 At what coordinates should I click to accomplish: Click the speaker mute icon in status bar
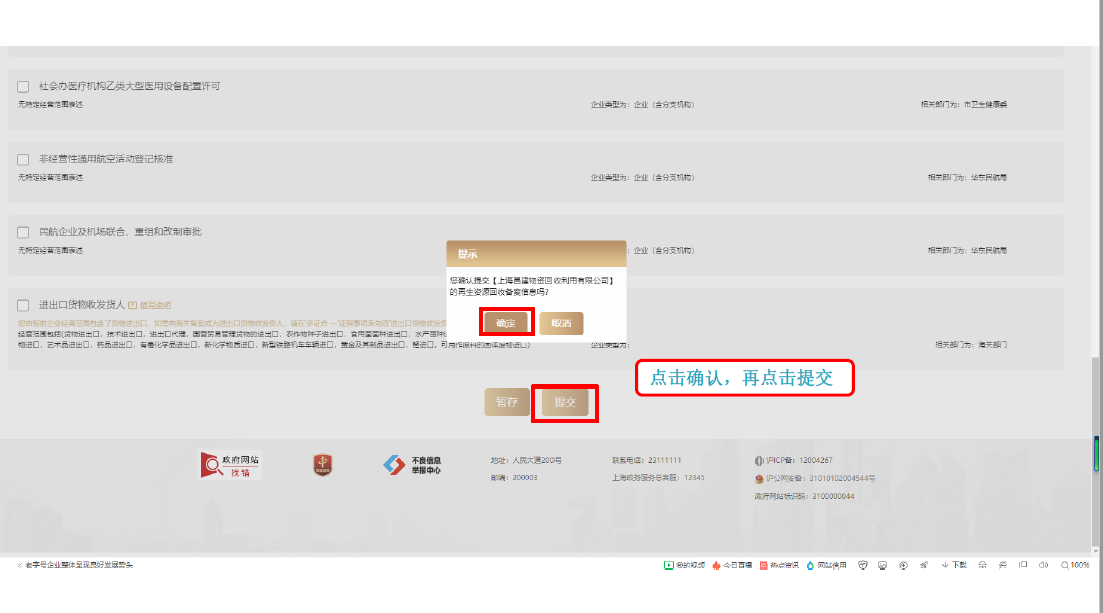pos(1043,565)
